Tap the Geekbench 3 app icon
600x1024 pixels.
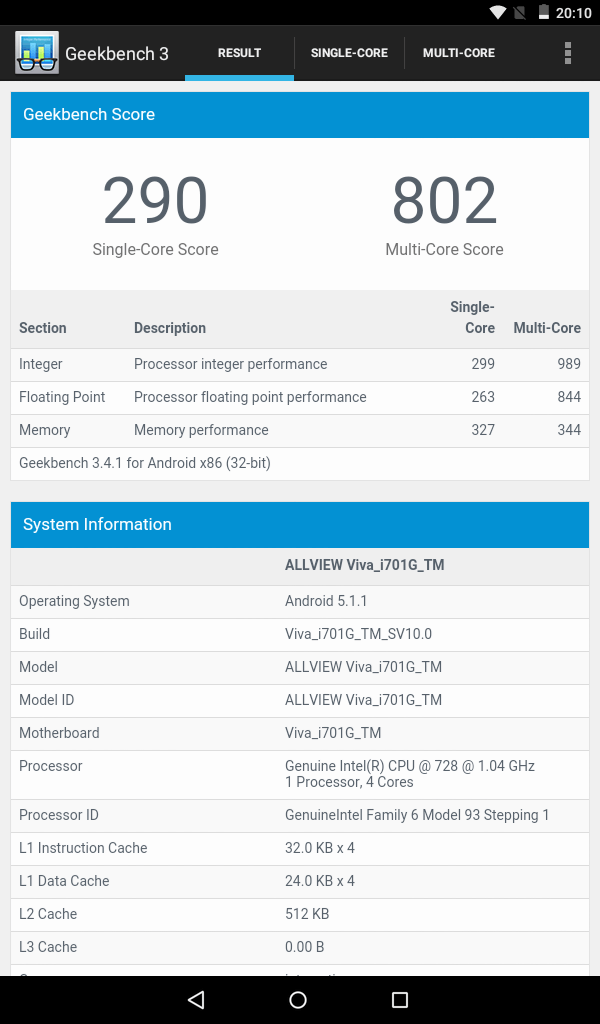pos(37,53)
